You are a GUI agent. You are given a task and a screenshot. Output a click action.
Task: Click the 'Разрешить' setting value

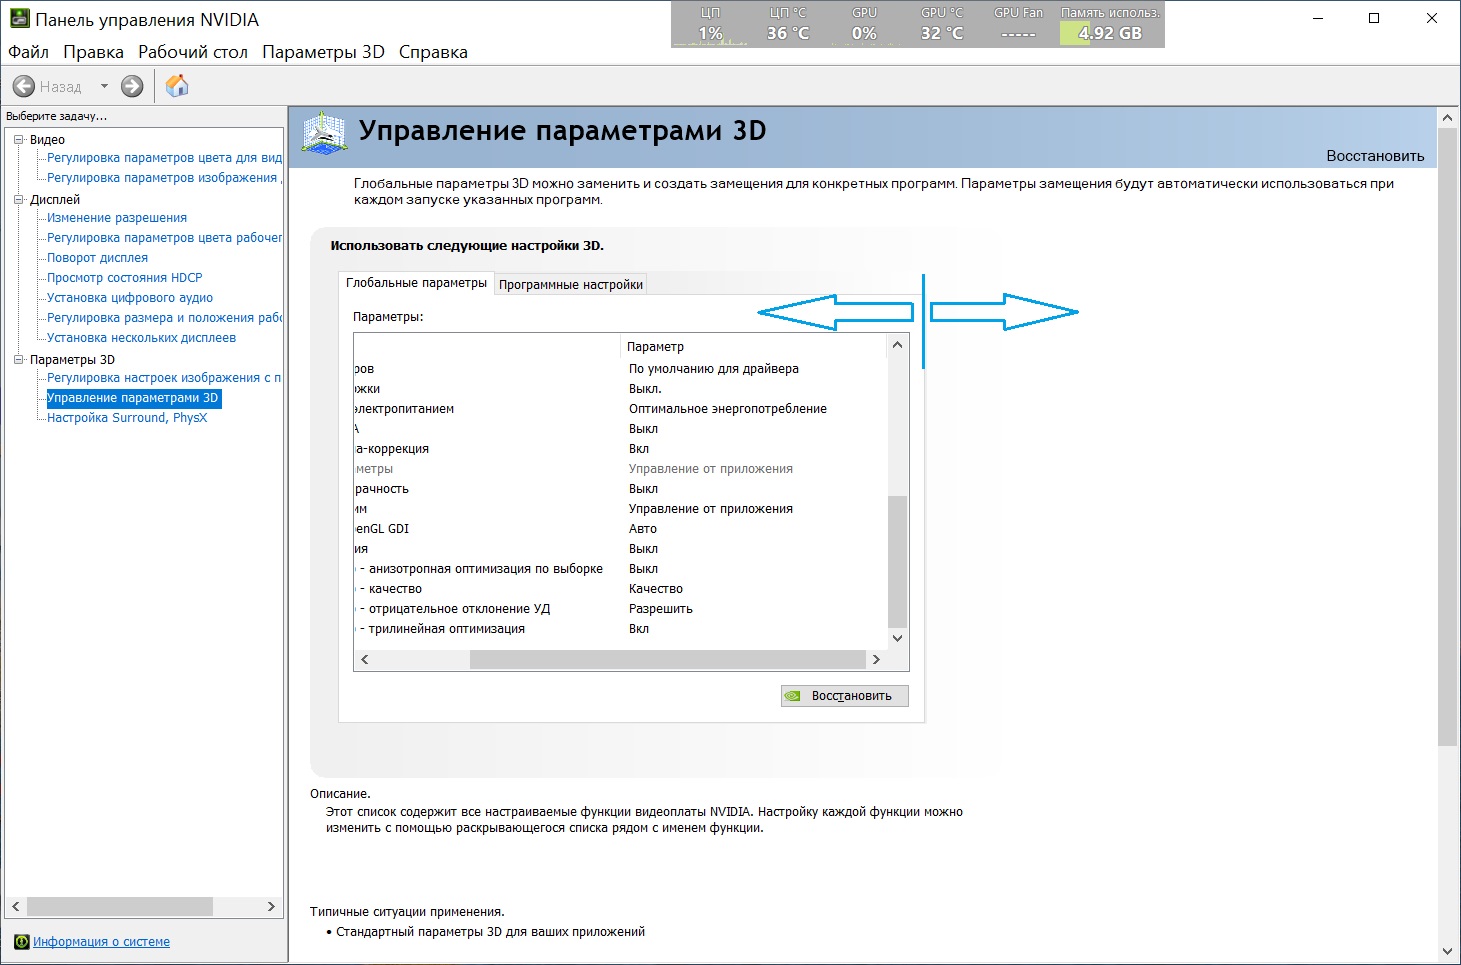point(661,609)
